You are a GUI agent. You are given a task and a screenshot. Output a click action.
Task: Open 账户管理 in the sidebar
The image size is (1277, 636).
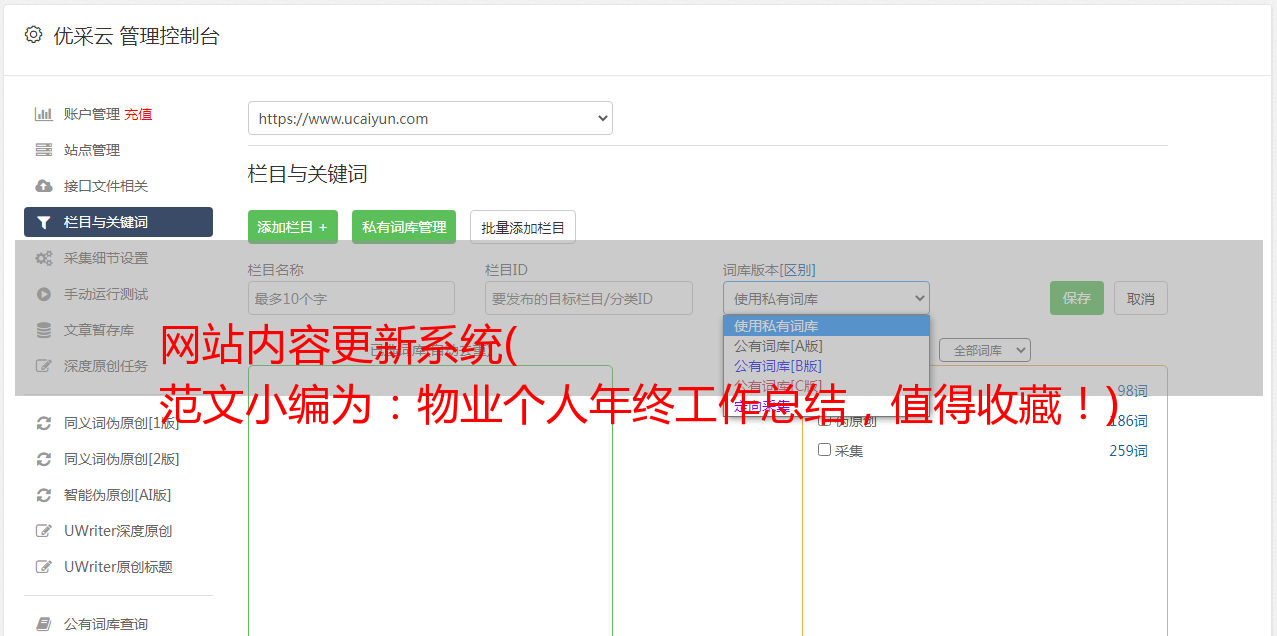tap(92, 114)
